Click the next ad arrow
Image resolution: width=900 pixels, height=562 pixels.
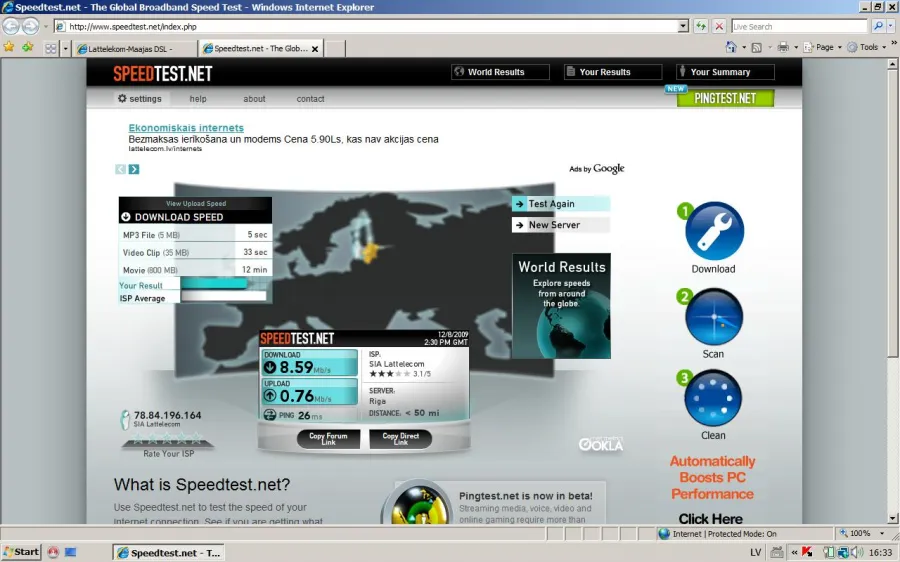(134, 169)
